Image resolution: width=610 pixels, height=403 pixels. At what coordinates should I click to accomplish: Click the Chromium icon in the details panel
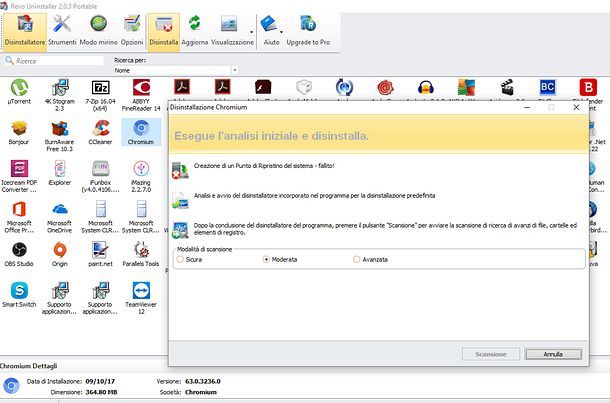click(x=11, y=386)
